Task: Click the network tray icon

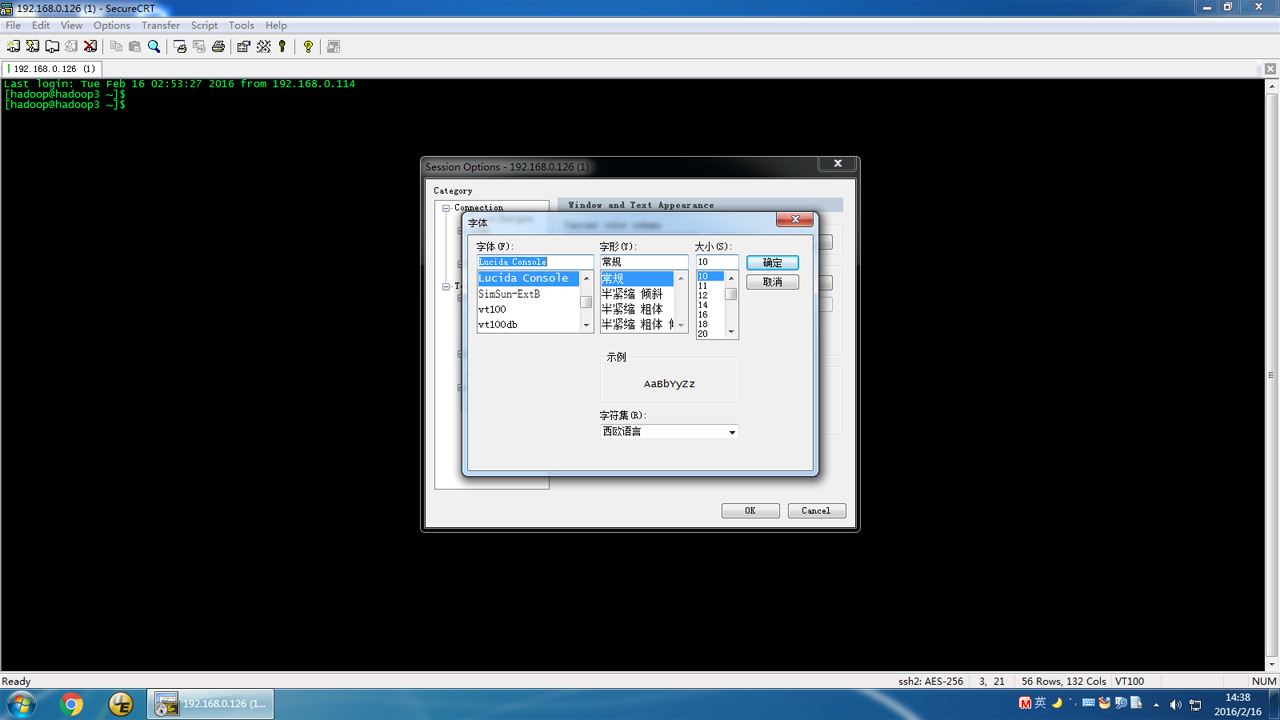Action: 1196,704
